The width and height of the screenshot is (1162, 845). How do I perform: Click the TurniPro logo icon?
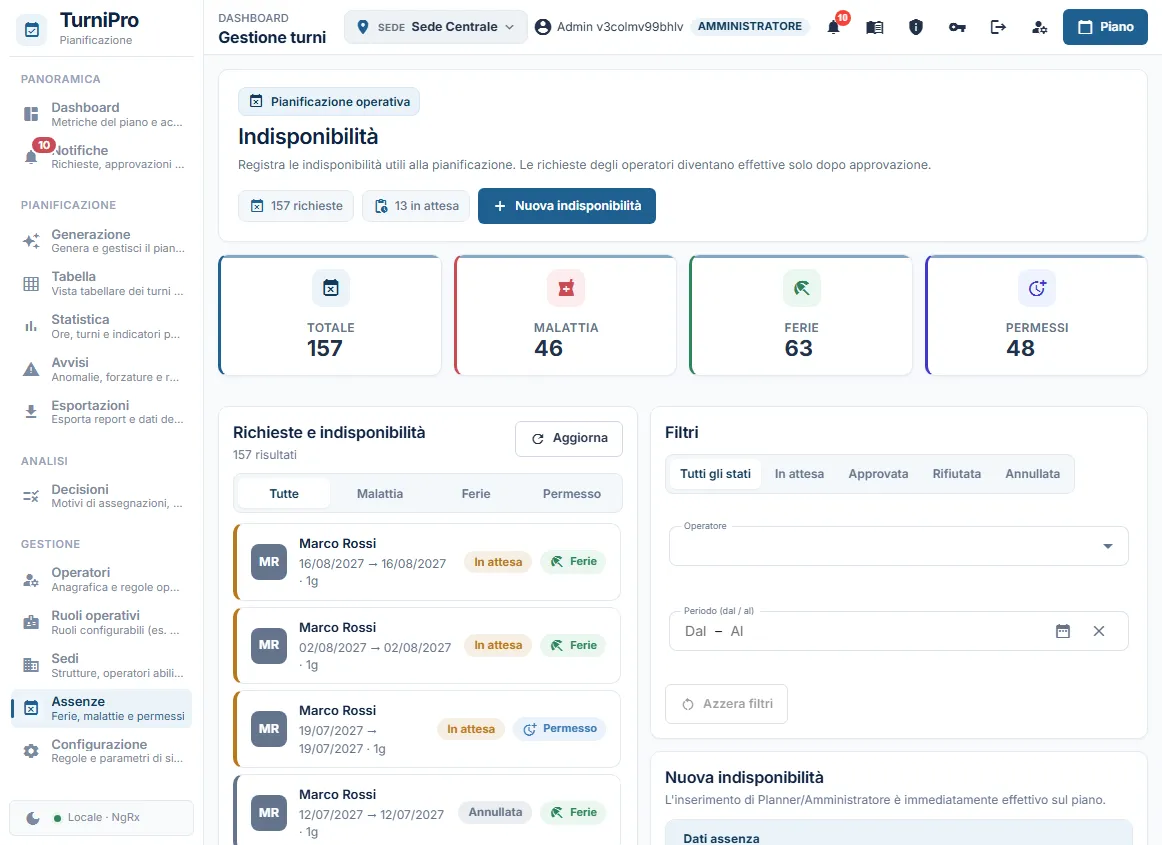pos(32,30)
